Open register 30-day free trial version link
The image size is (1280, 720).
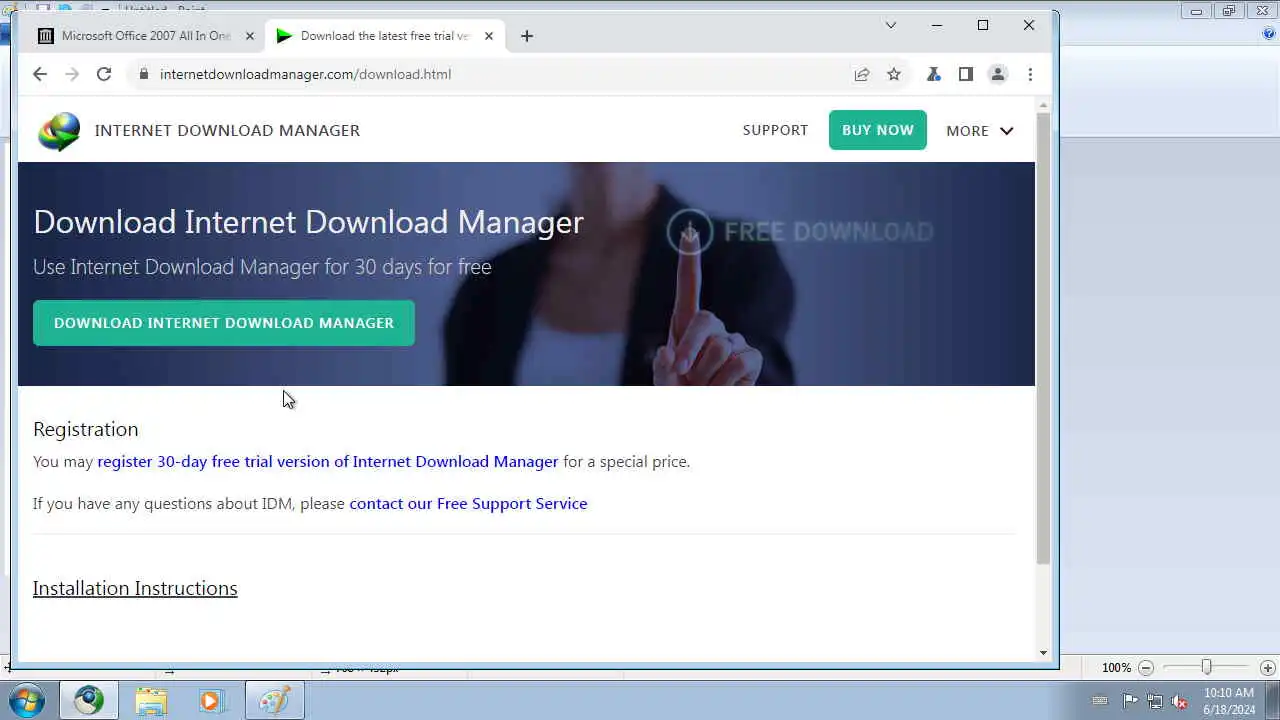click(x=328, y=462)
